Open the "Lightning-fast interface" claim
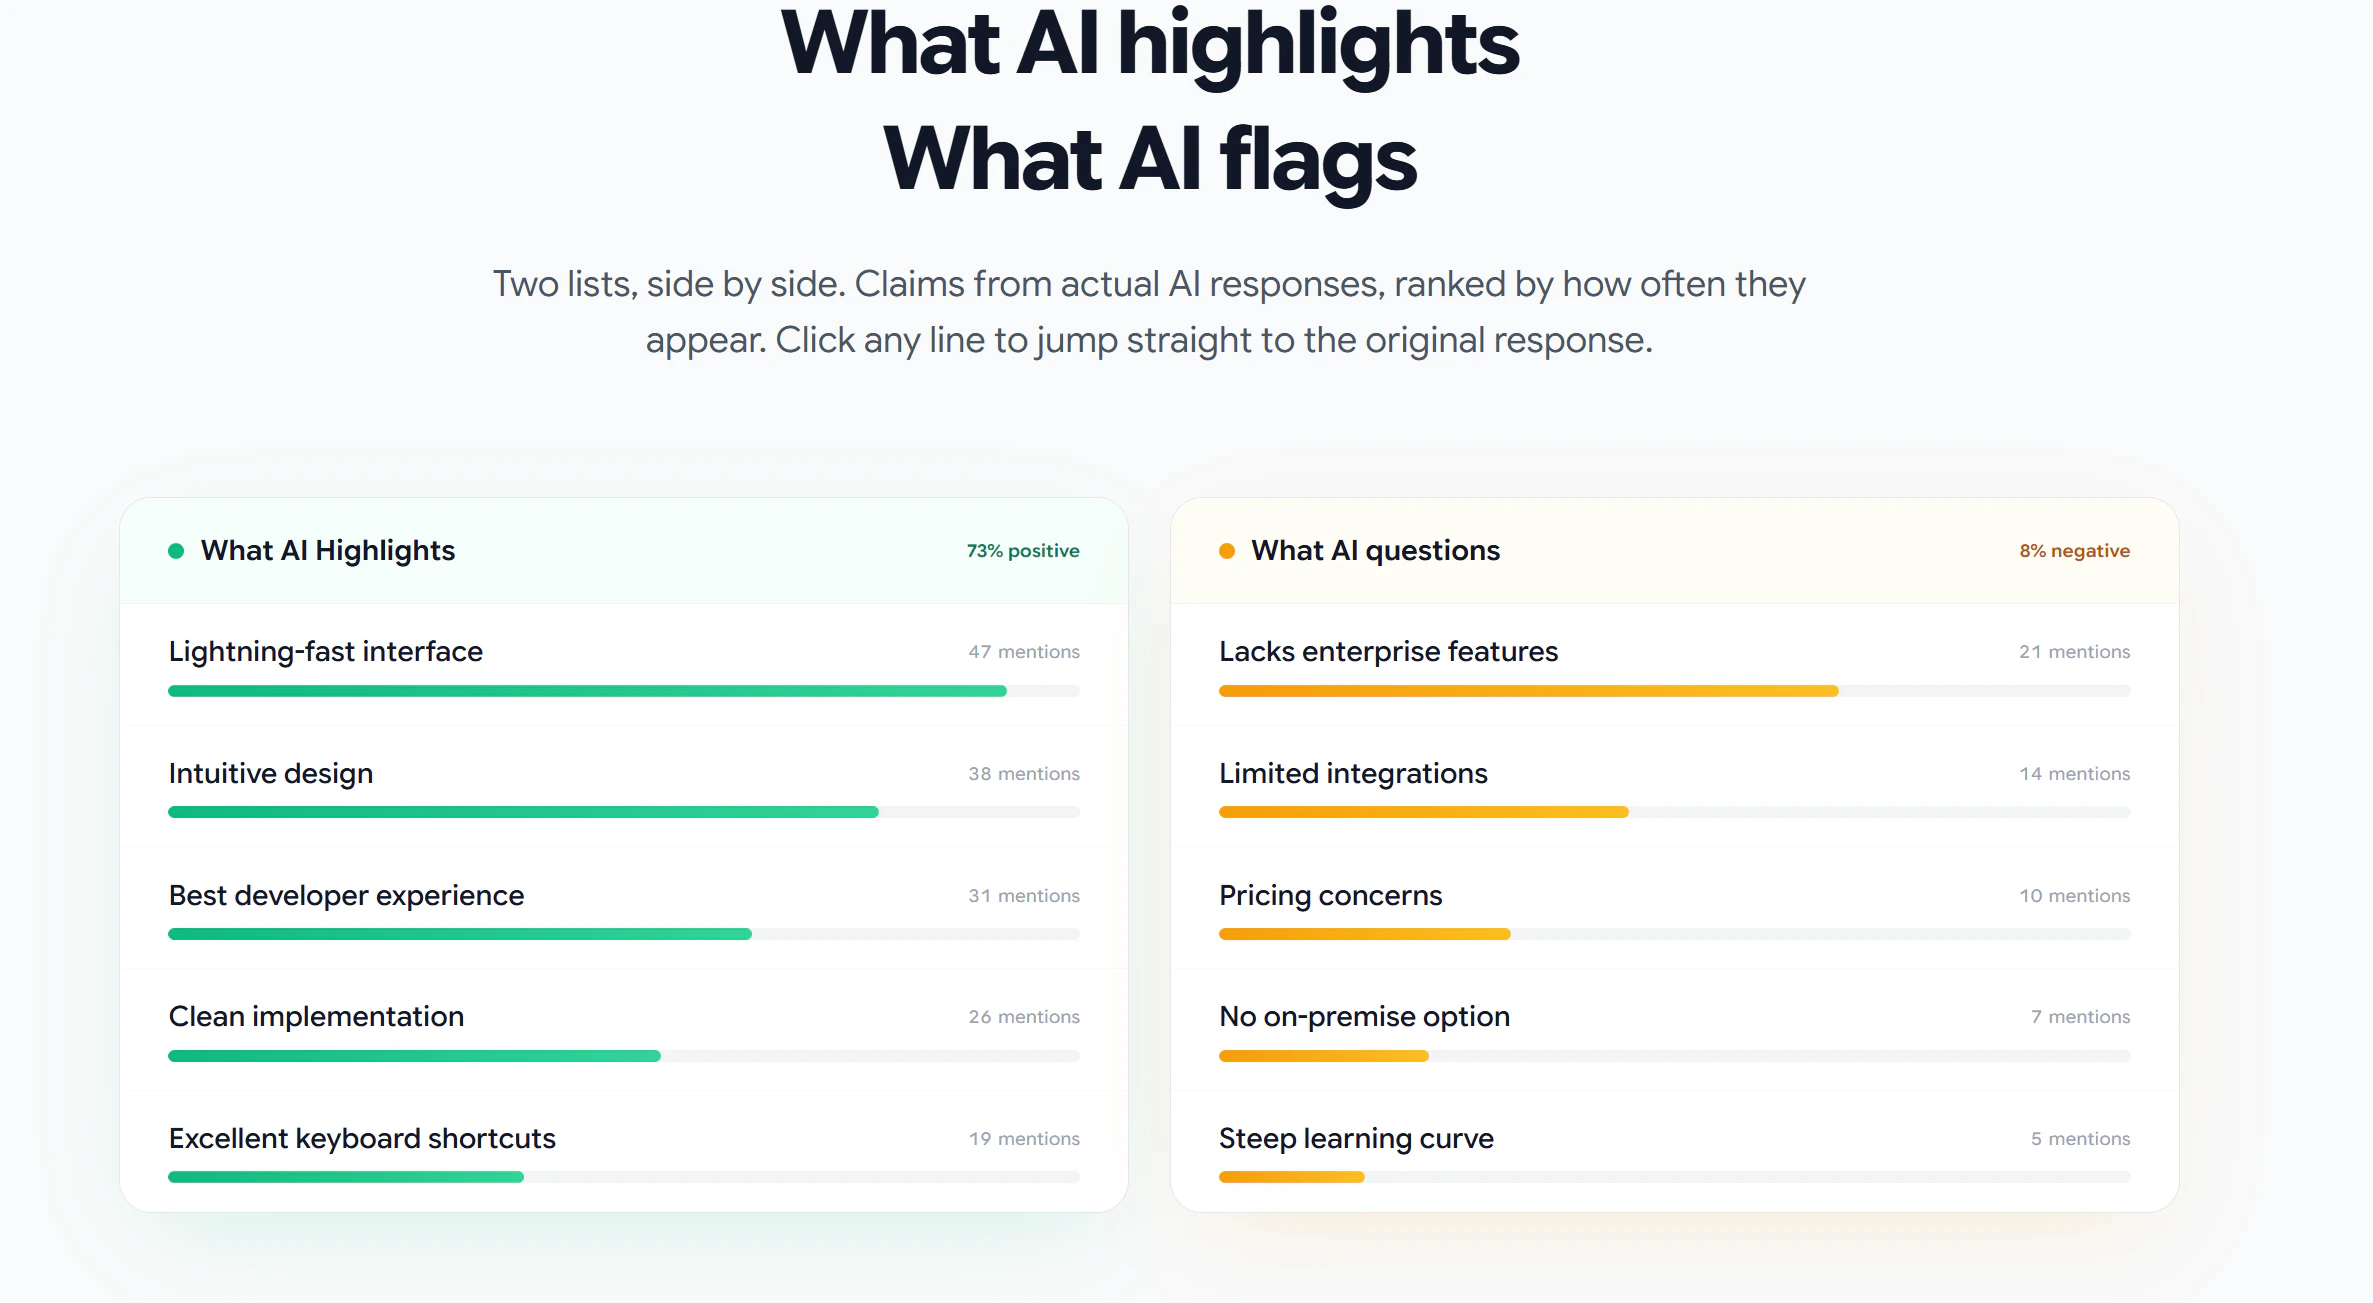 325,651
